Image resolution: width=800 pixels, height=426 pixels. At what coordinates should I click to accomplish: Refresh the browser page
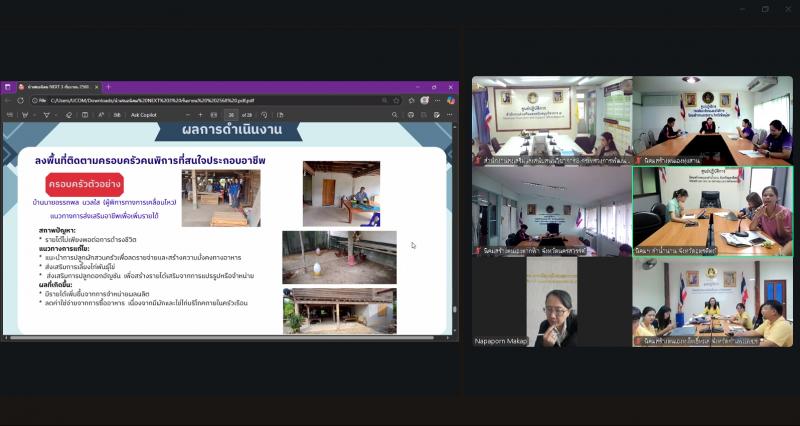20,101
